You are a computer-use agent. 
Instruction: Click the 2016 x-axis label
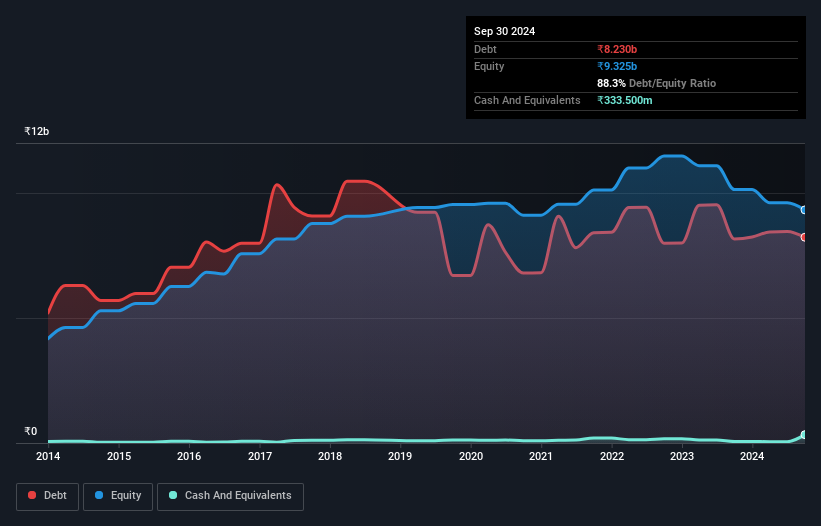pyautogui.click(x=189, y=456)
